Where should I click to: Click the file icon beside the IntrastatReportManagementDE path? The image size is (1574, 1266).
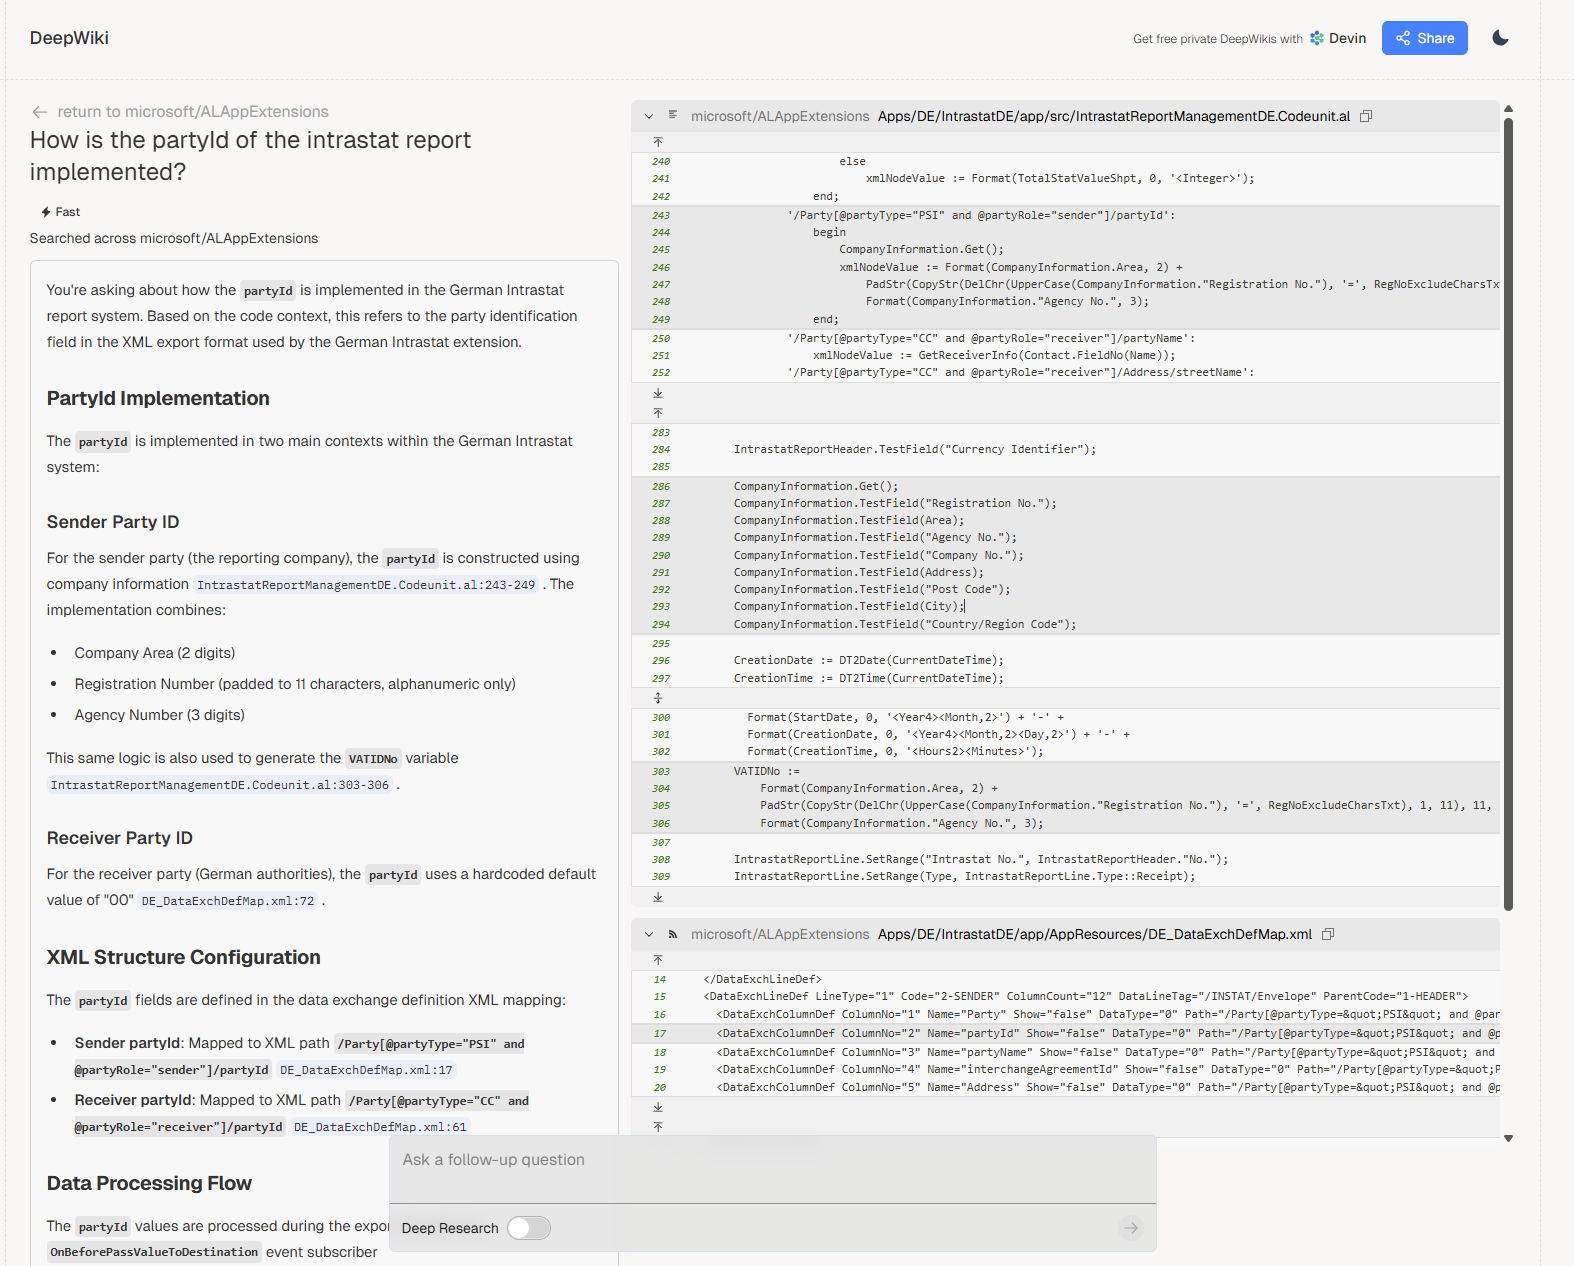(673, 116)
